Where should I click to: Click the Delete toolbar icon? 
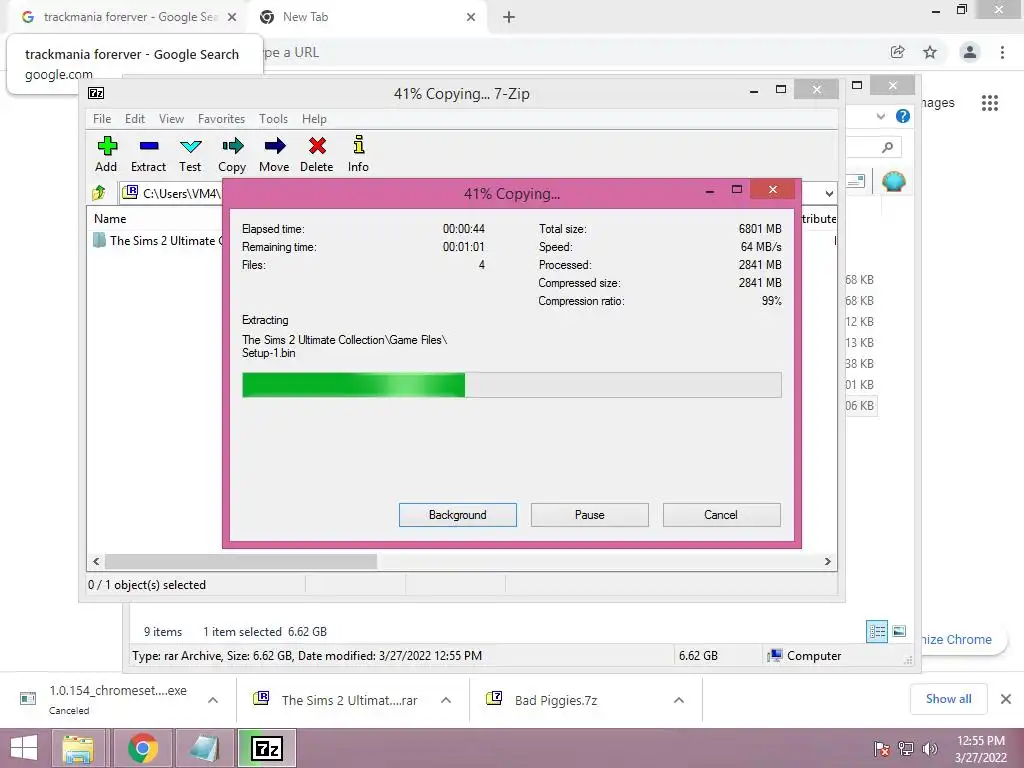click(x=317, y=146)
